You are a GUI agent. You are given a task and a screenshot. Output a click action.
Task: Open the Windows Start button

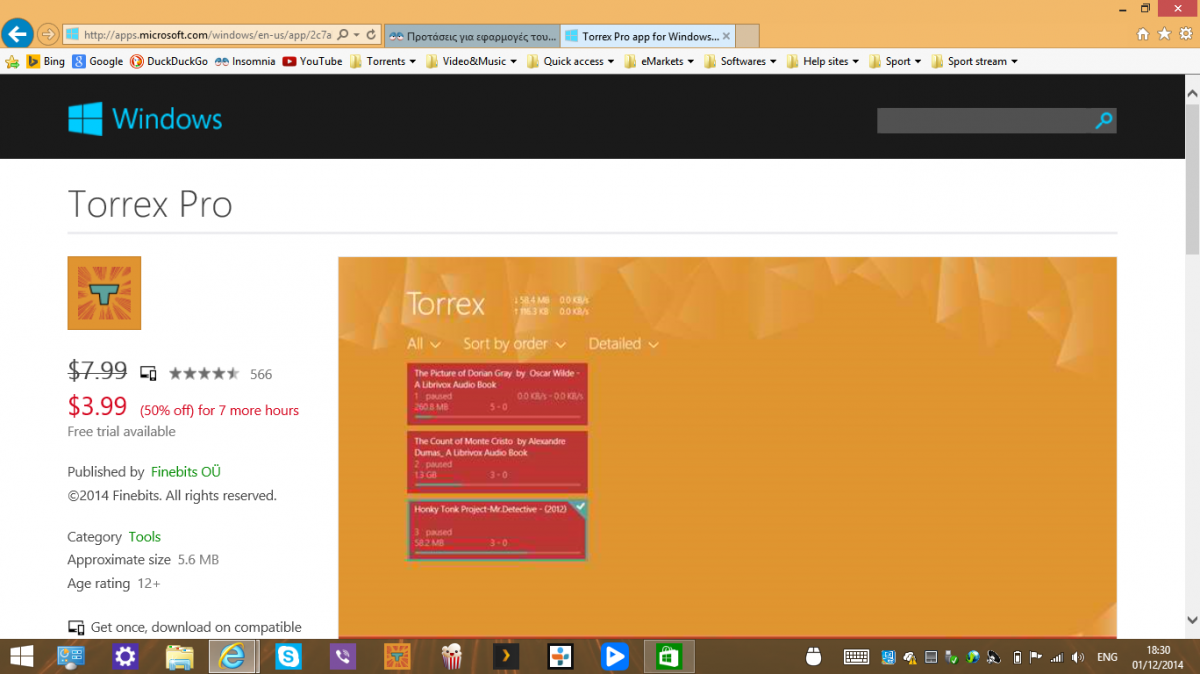click(21, 656)
